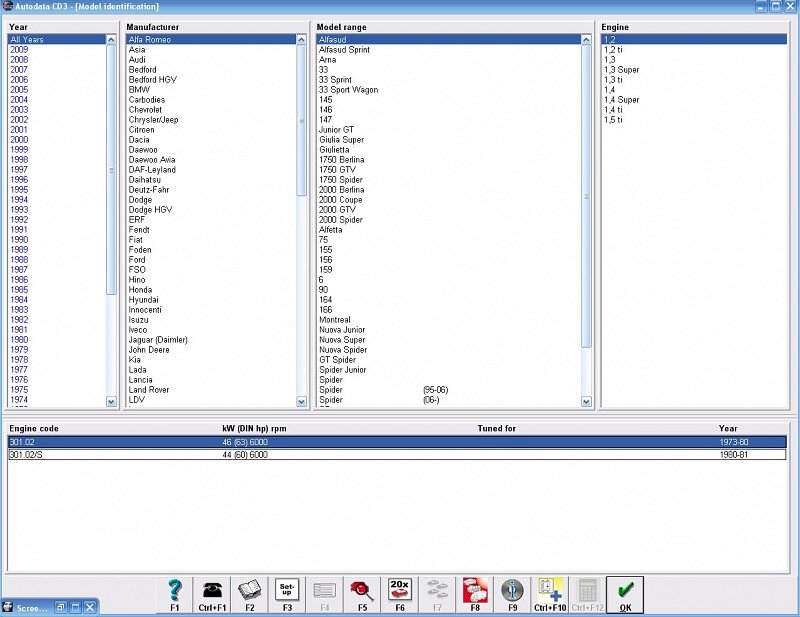Select engine code row 301.02/S
The height and width of the screenshot is (617, 800).
[397, 454]
